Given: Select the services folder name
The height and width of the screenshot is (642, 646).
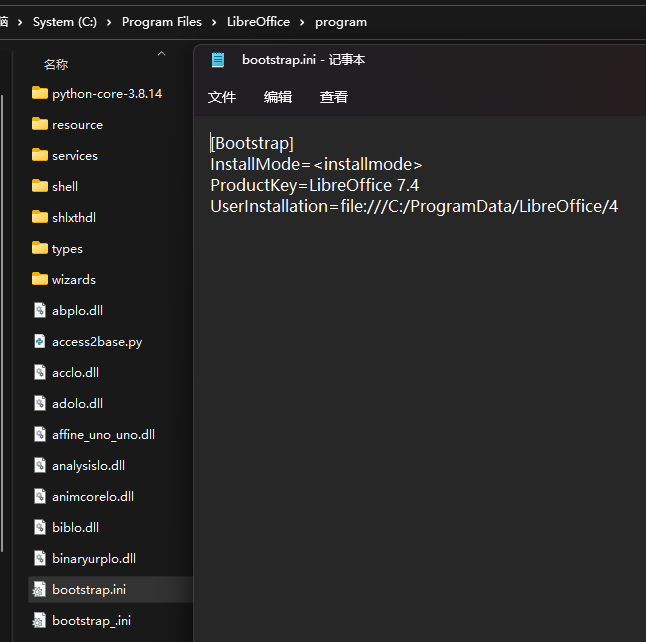Looking at the screenshot, I should [x=75, y=156].
